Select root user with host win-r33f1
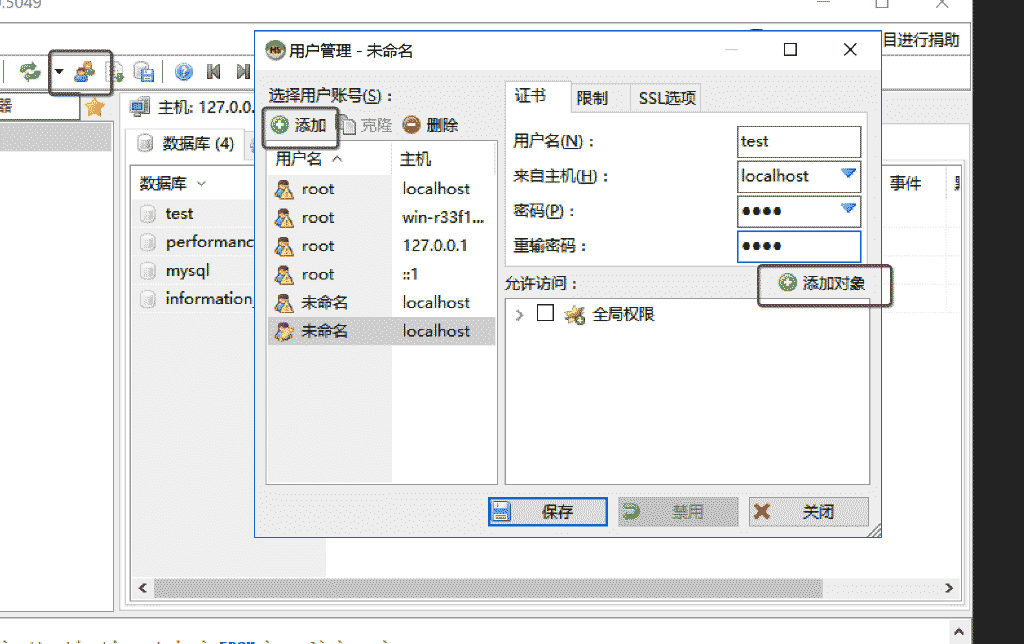Image resolution: width=1024 pixels, height=644 pixels. 381,217
